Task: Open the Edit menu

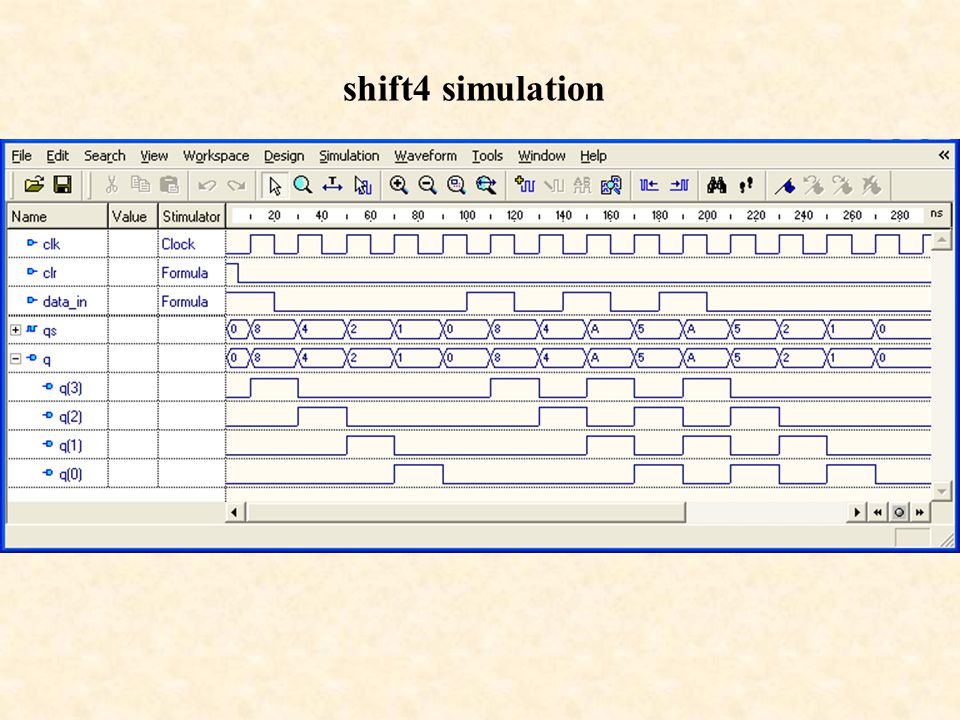Action: (x=58, y=156)
